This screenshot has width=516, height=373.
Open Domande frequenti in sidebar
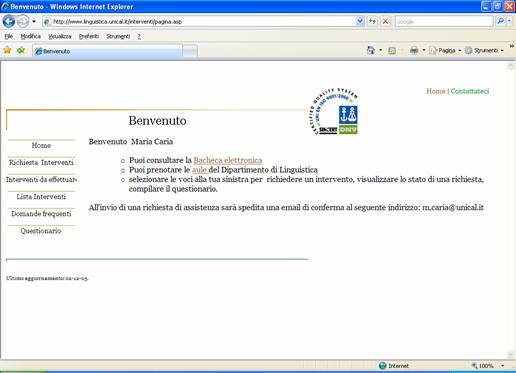41,214
